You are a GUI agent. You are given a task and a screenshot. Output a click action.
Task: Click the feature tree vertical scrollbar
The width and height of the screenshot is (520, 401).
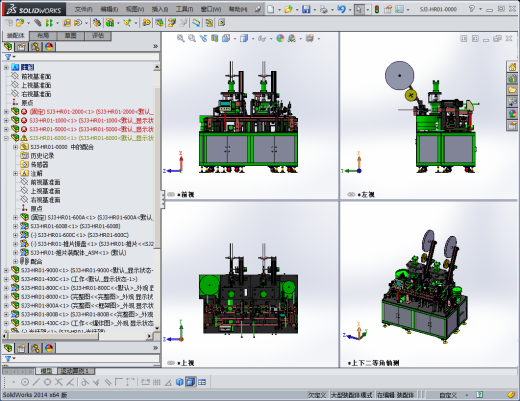pyautogui.click(x=157, y=198)
